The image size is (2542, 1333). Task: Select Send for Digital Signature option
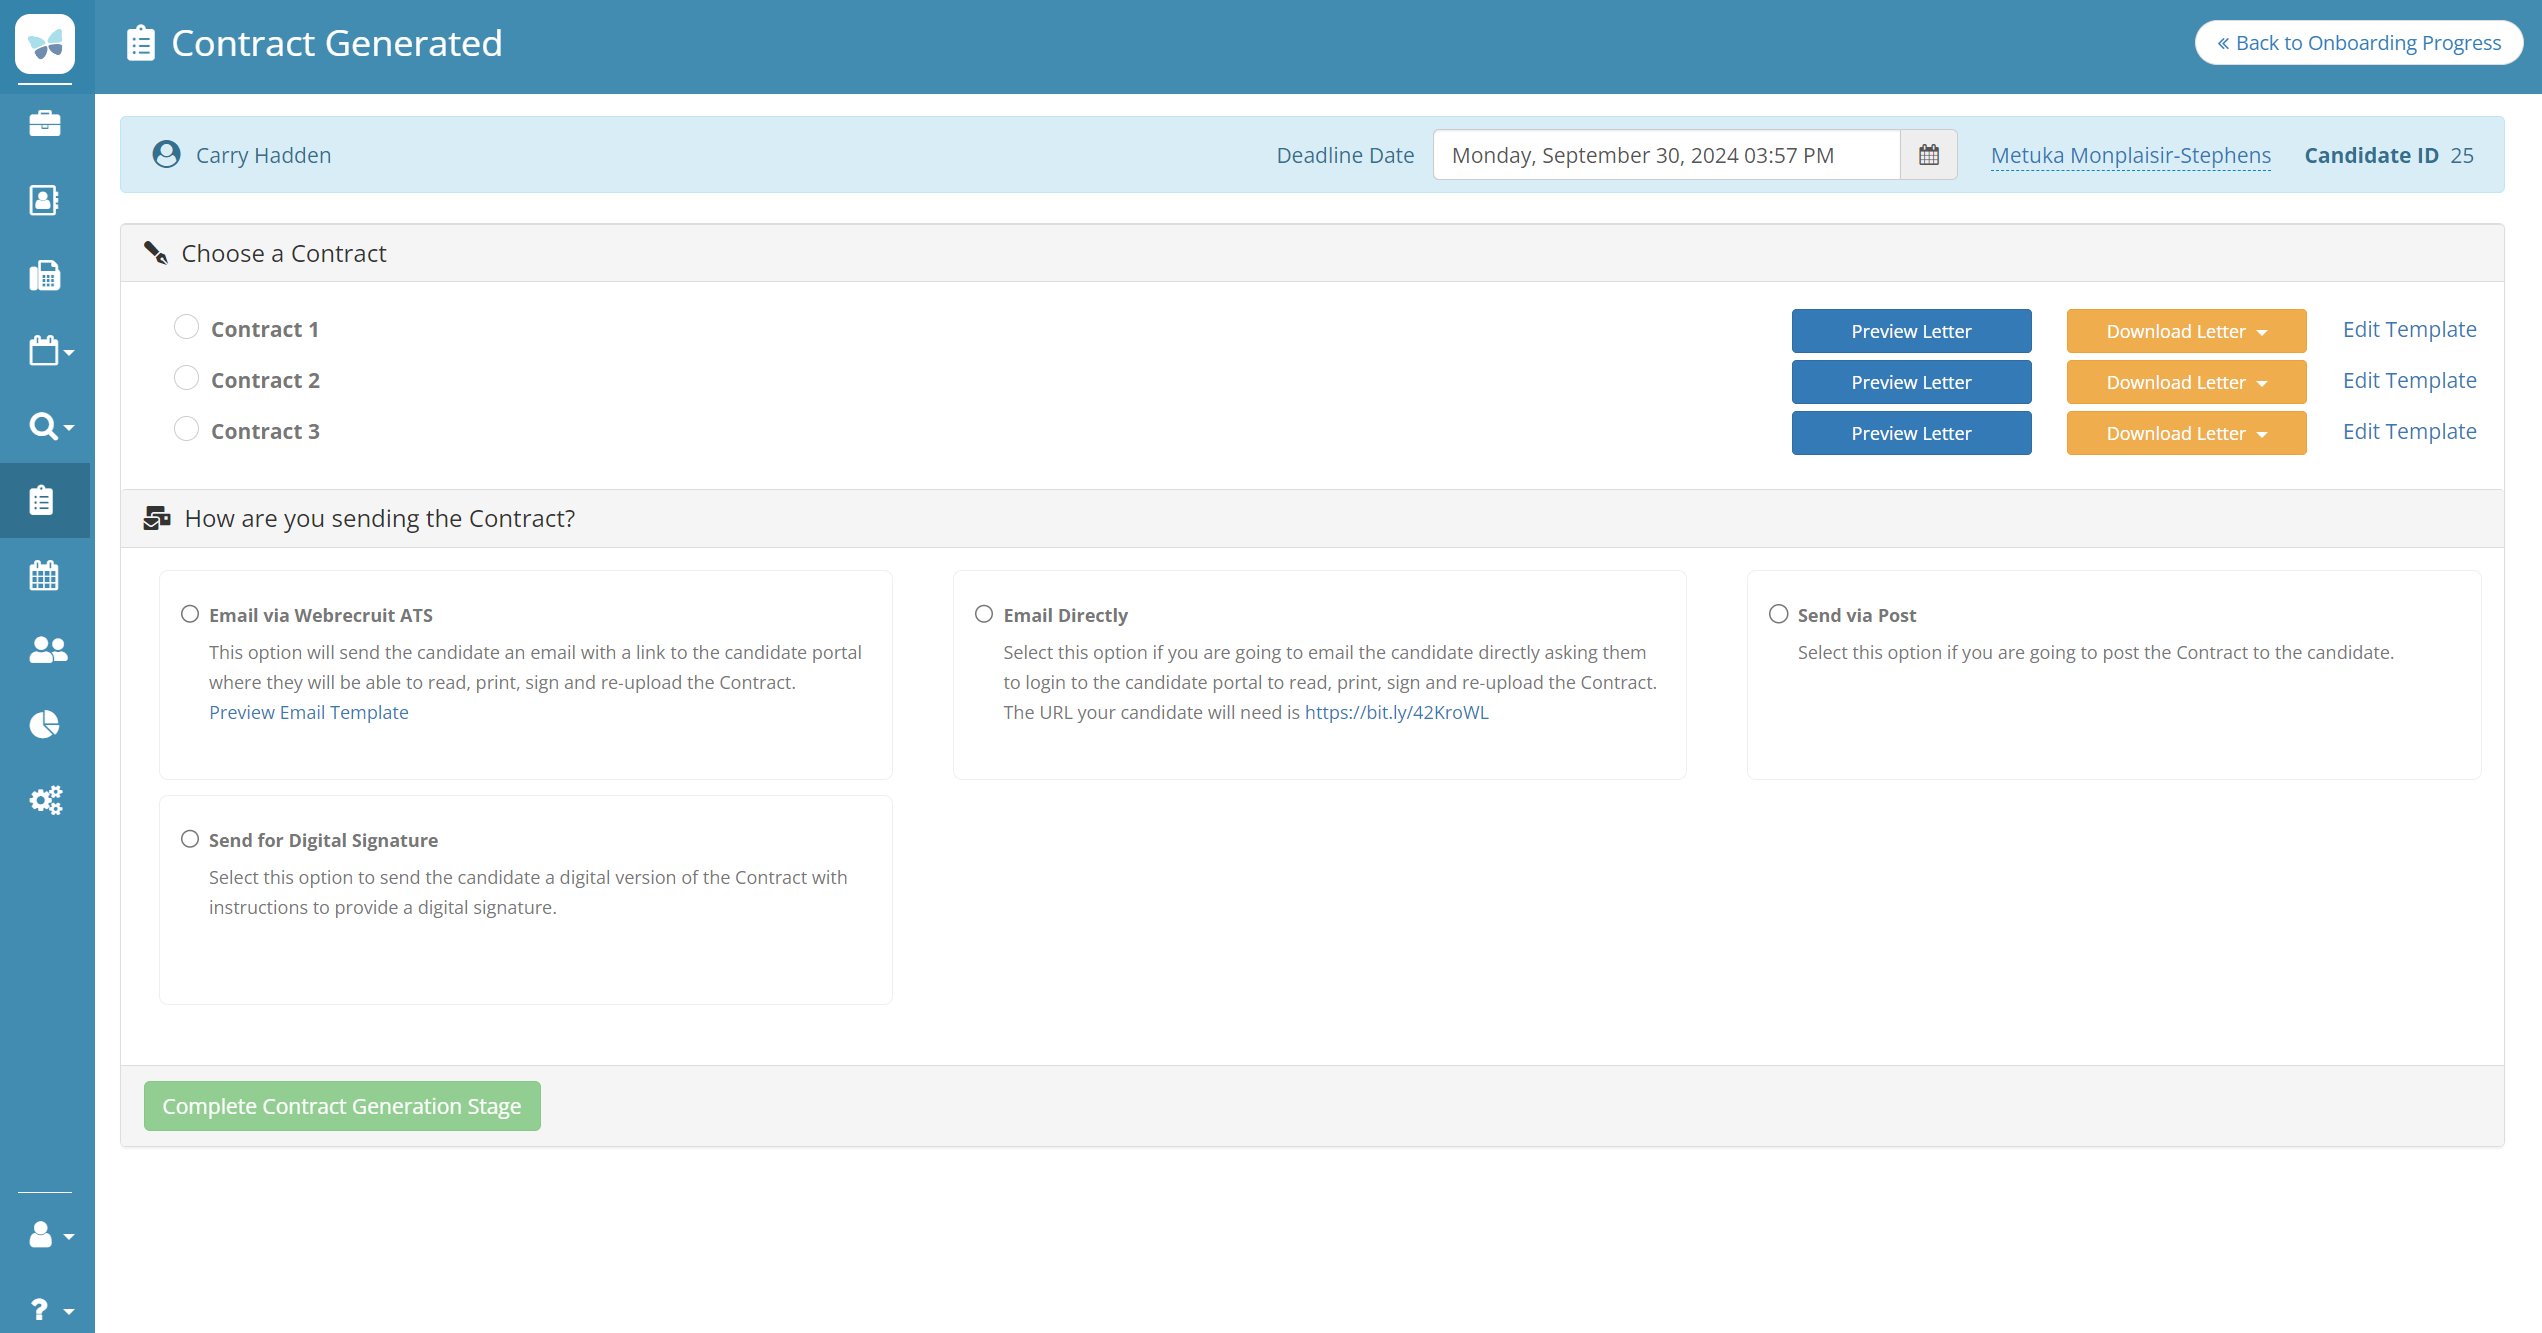(x=190, y=839)
